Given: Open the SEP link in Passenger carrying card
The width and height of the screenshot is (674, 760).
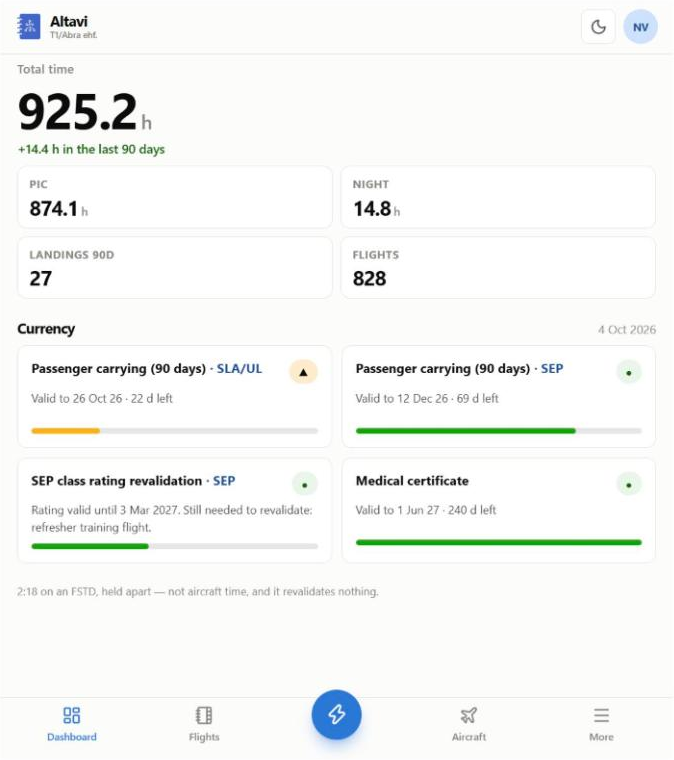Looking at the screenshot, I should (551, 369).
